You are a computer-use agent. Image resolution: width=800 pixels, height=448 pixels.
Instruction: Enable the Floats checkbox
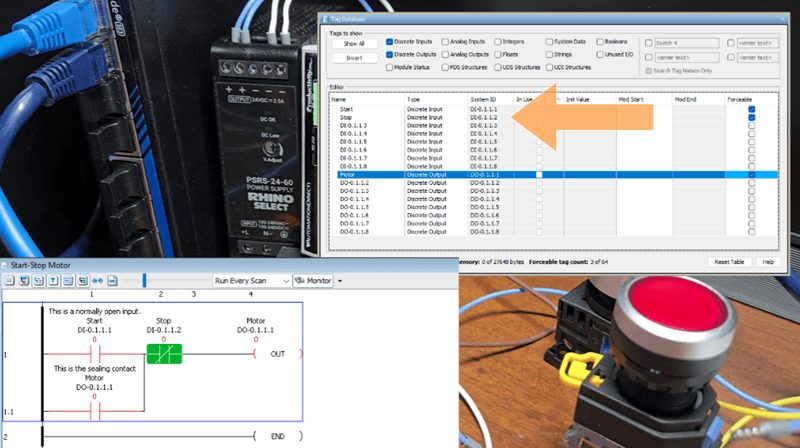[x=497, y=55]
